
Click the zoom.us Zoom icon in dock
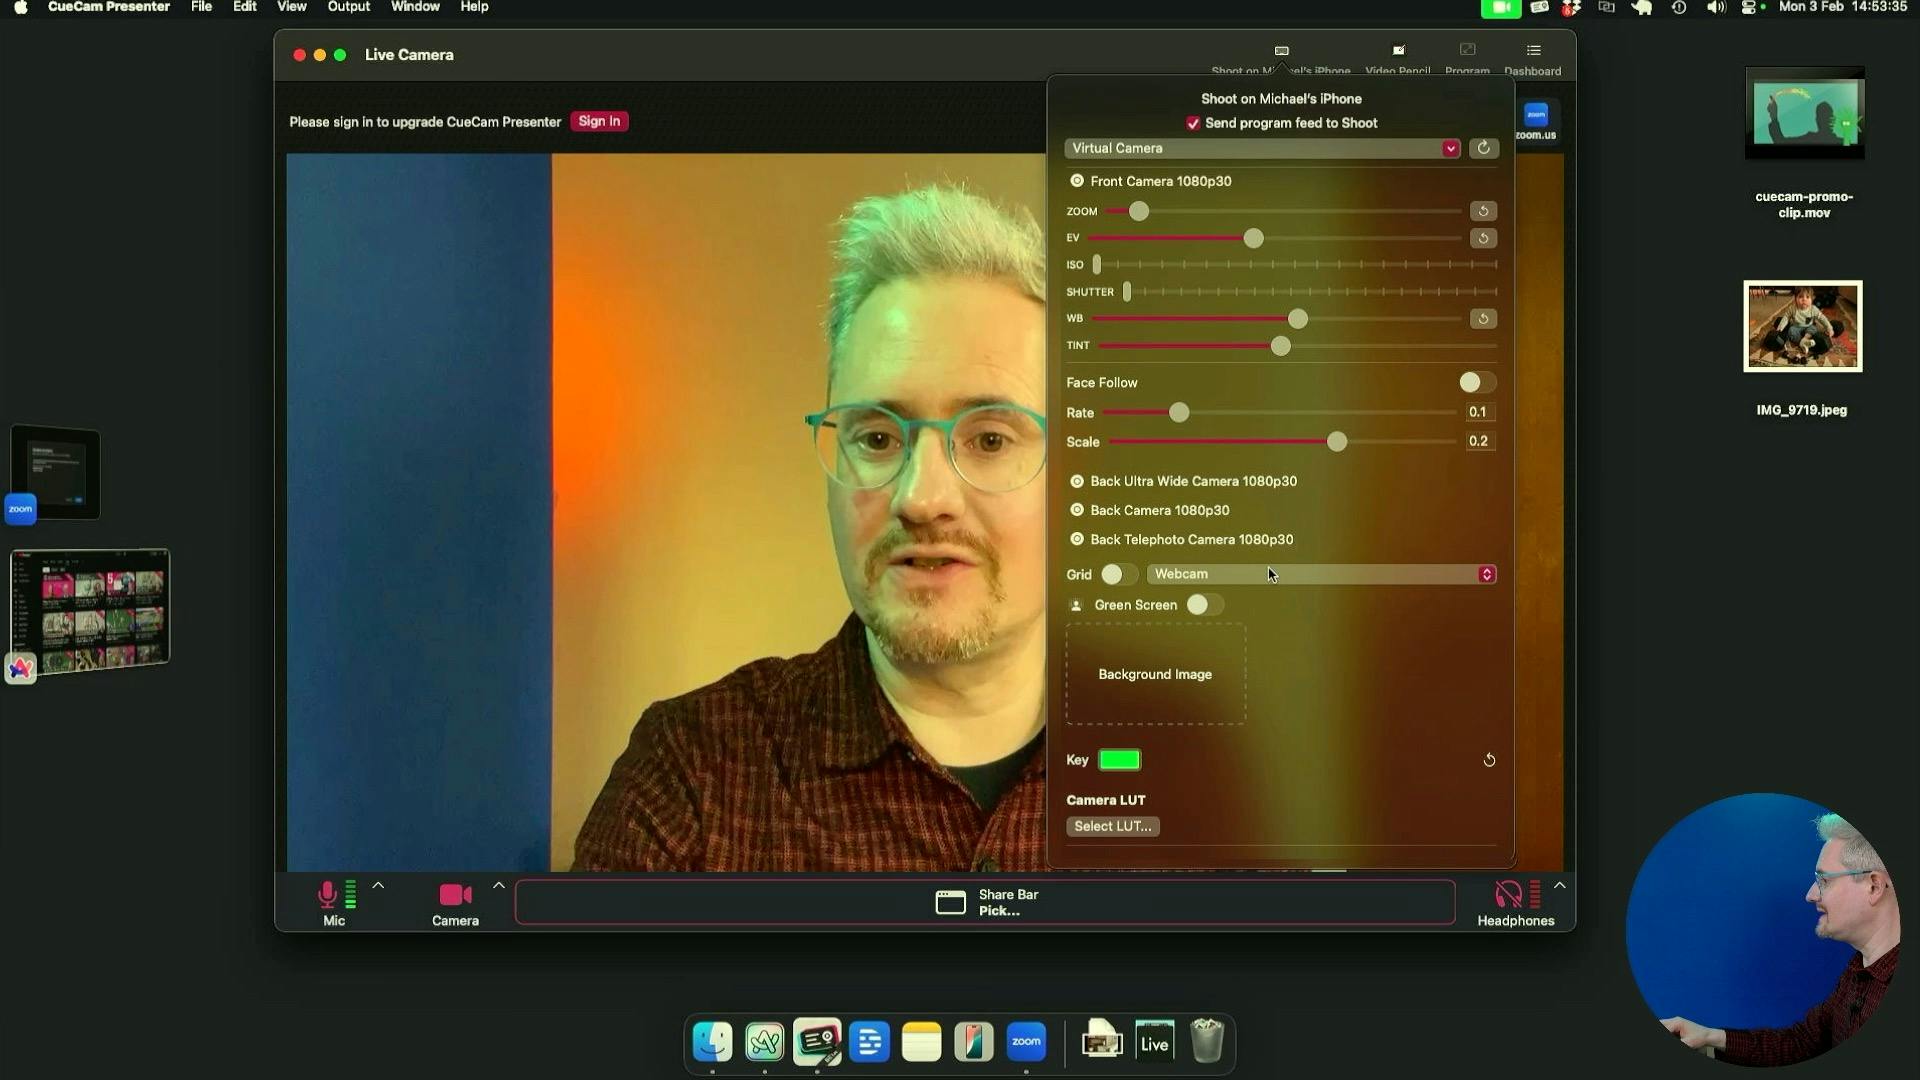click(x=1026, y=1042)
